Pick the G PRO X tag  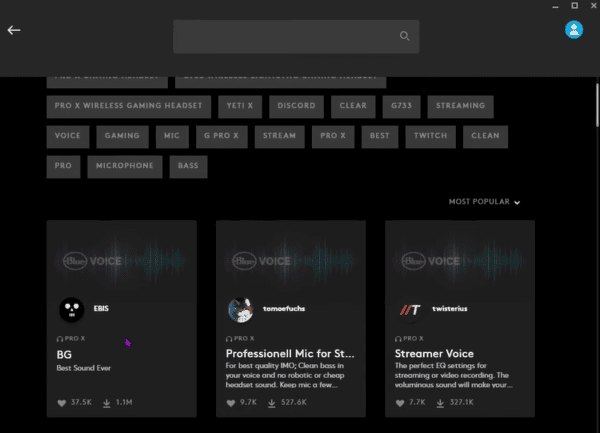point(222,137)
